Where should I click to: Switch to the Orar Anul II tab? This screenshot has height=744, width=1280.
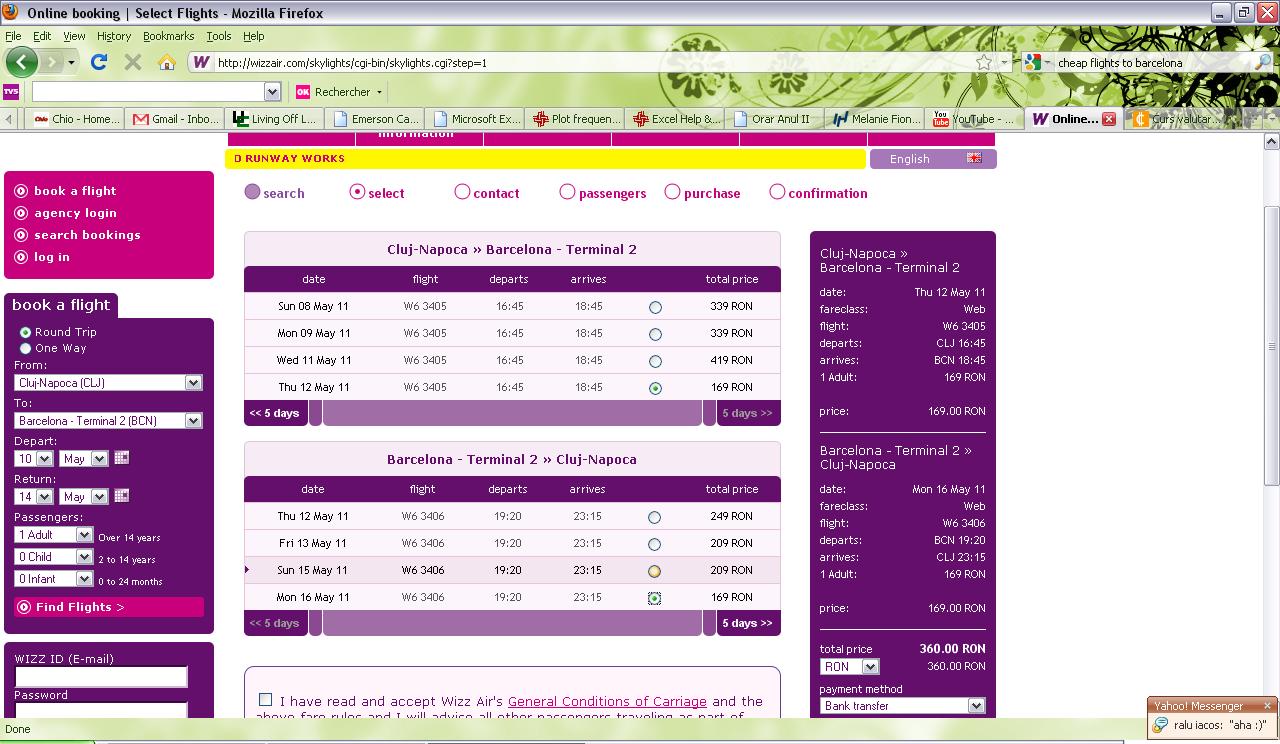[775, 119]
